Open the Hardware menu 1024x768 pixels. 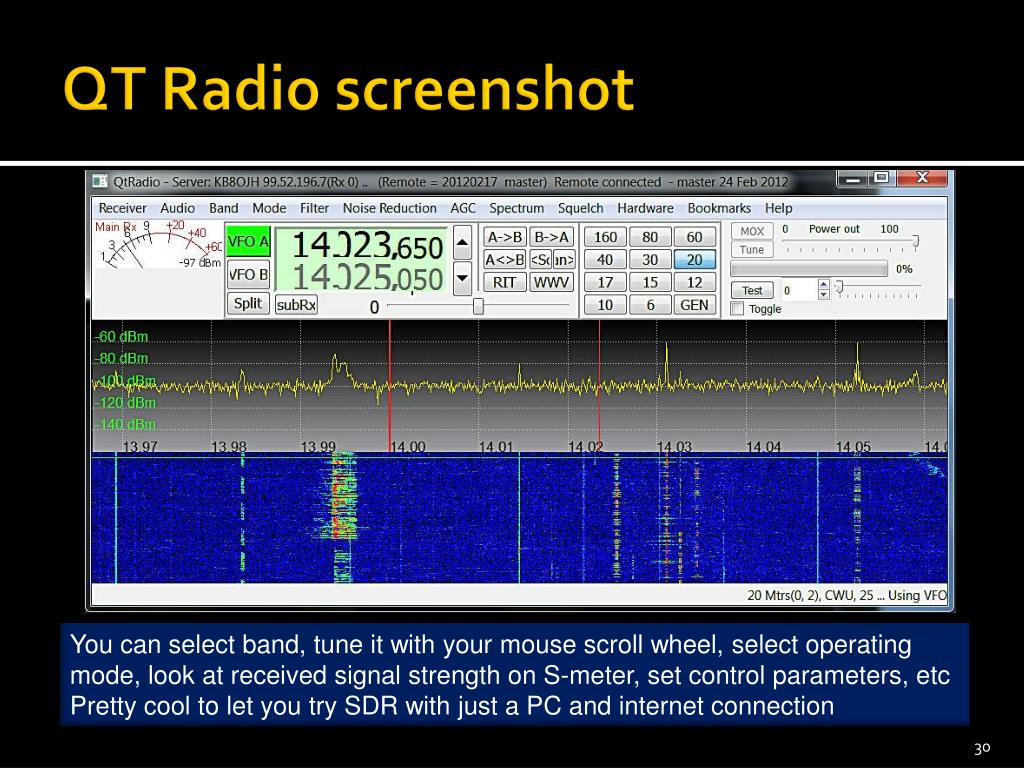point(645,208)
